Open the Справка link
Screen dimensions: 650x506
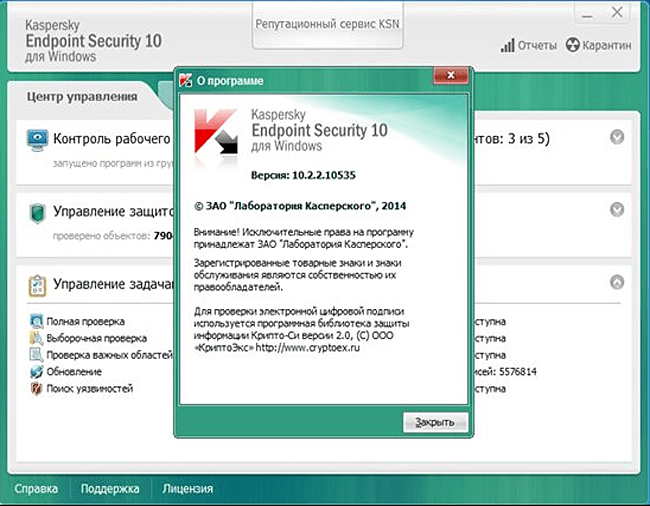pos(35,489)
